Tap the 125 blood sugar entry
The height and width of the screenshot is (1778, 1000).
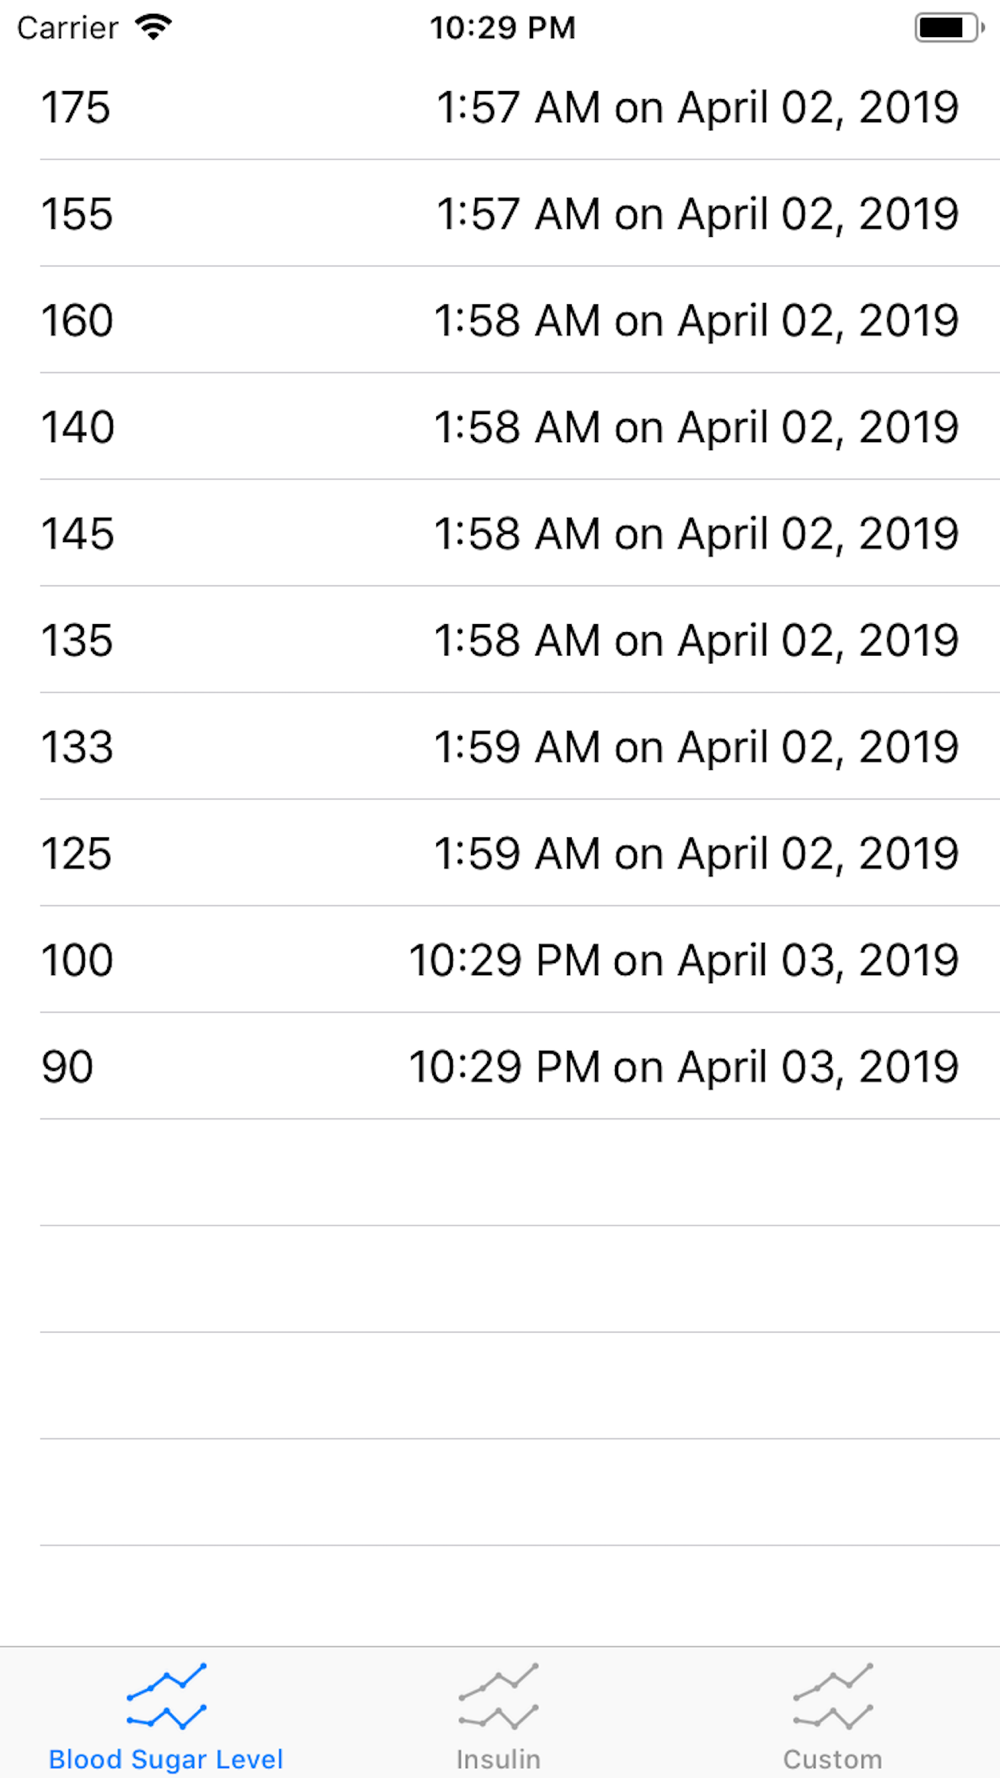point(500,853)
